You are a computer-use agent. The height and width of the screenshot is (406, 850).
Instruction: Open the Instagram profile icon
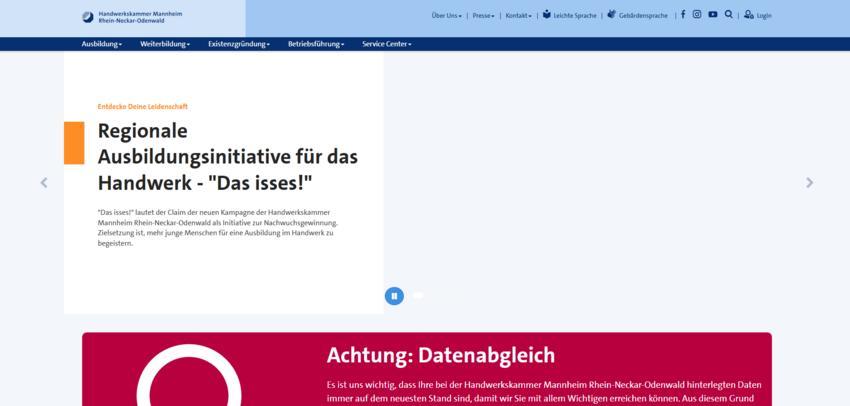pos(697,15)
